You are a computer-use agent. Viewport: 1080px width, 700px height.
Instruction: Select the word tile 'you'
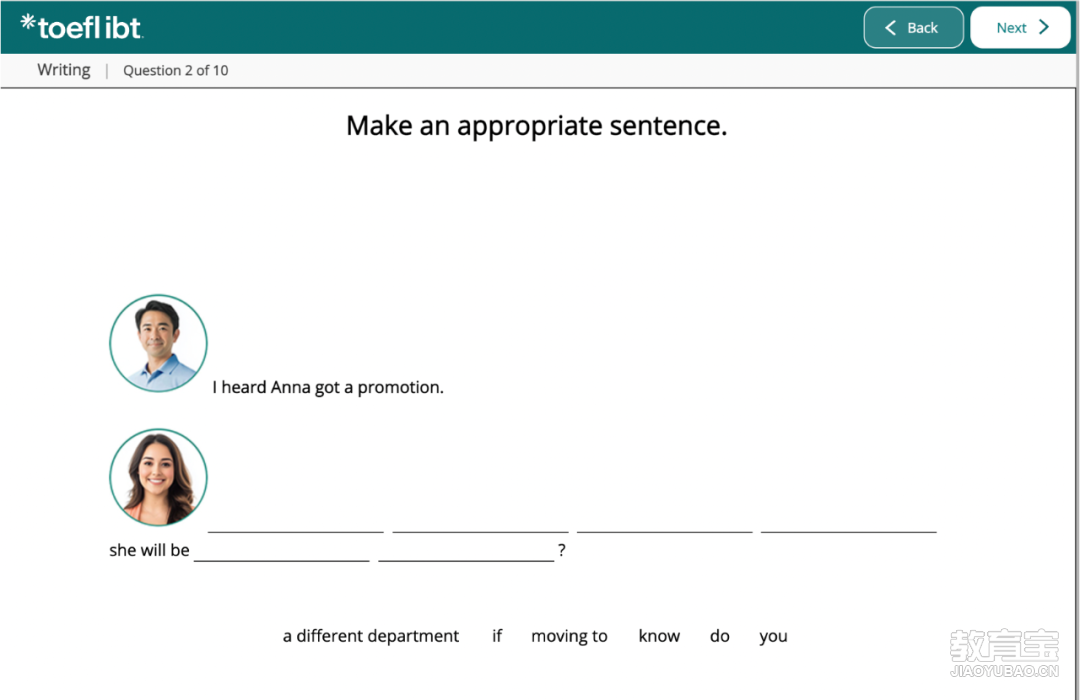pyautogui.click(x=773, y=636)
